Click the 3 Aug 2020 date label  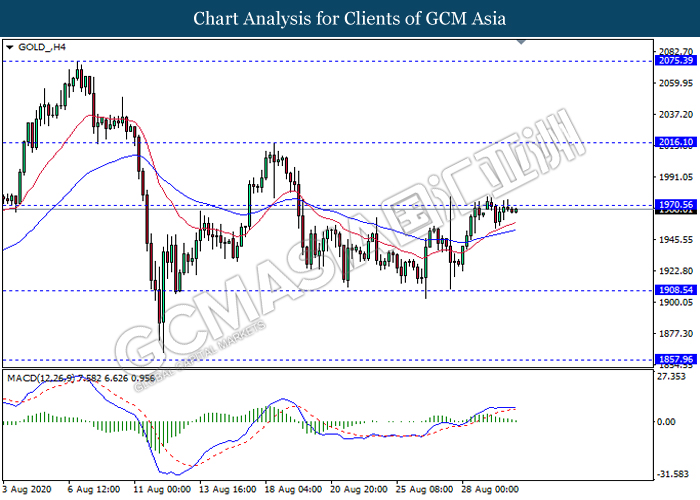(x=27, y=490)
